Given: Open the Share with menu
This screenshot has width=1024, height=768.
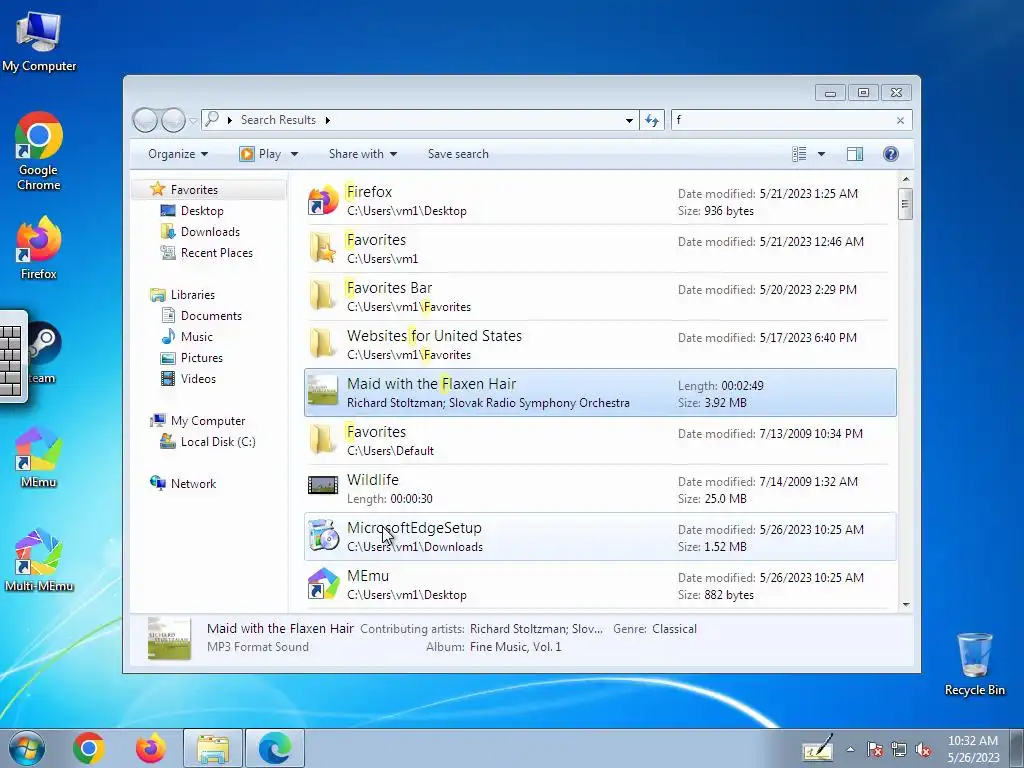Looking at the screenshot, I should coord(362,154).
